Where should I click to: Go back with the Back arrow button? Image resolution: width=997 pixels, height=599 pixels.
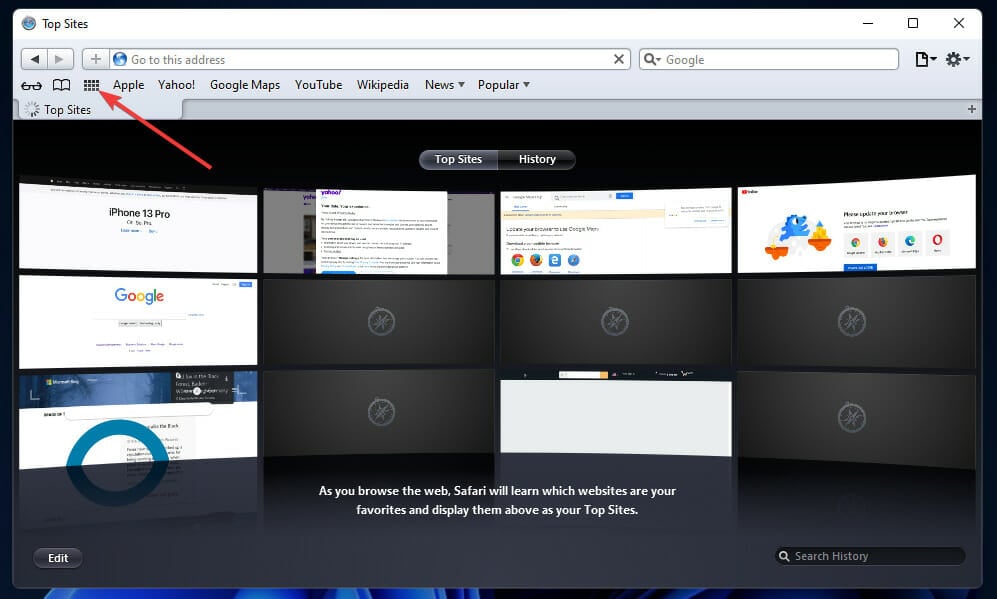tap(34, 59)
